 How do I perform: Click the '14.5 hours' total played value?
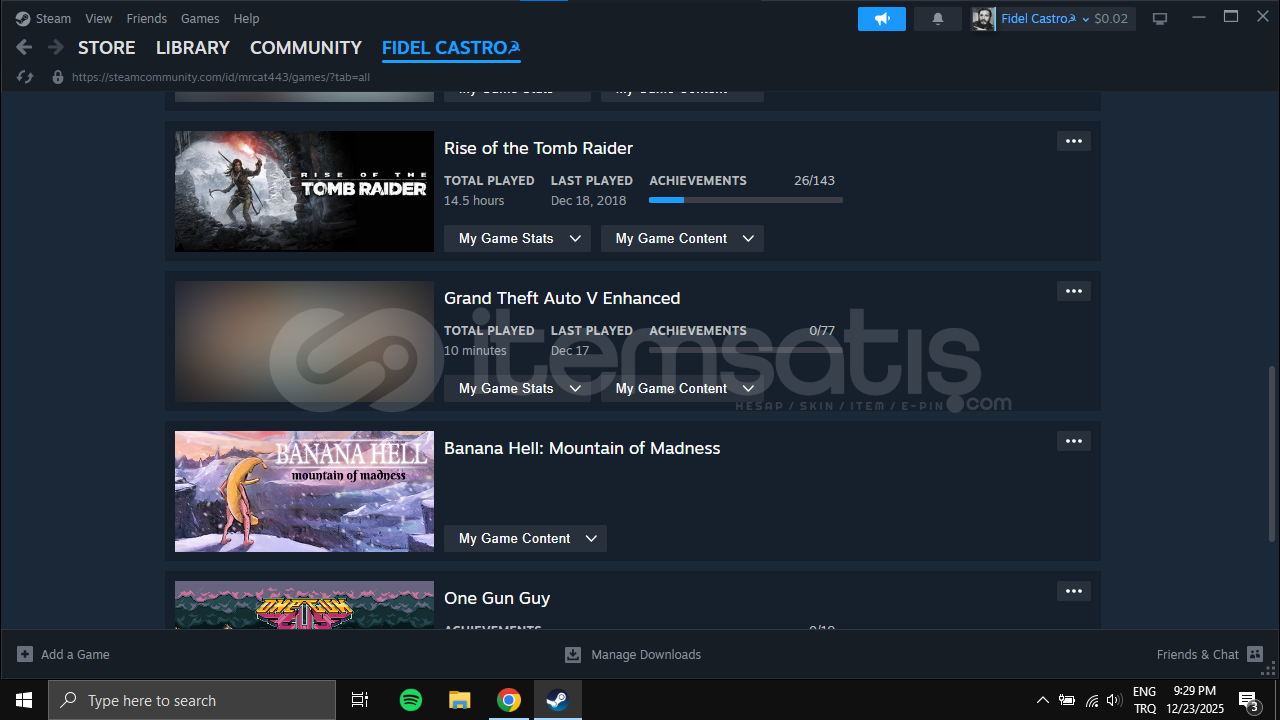coord(474,201)
